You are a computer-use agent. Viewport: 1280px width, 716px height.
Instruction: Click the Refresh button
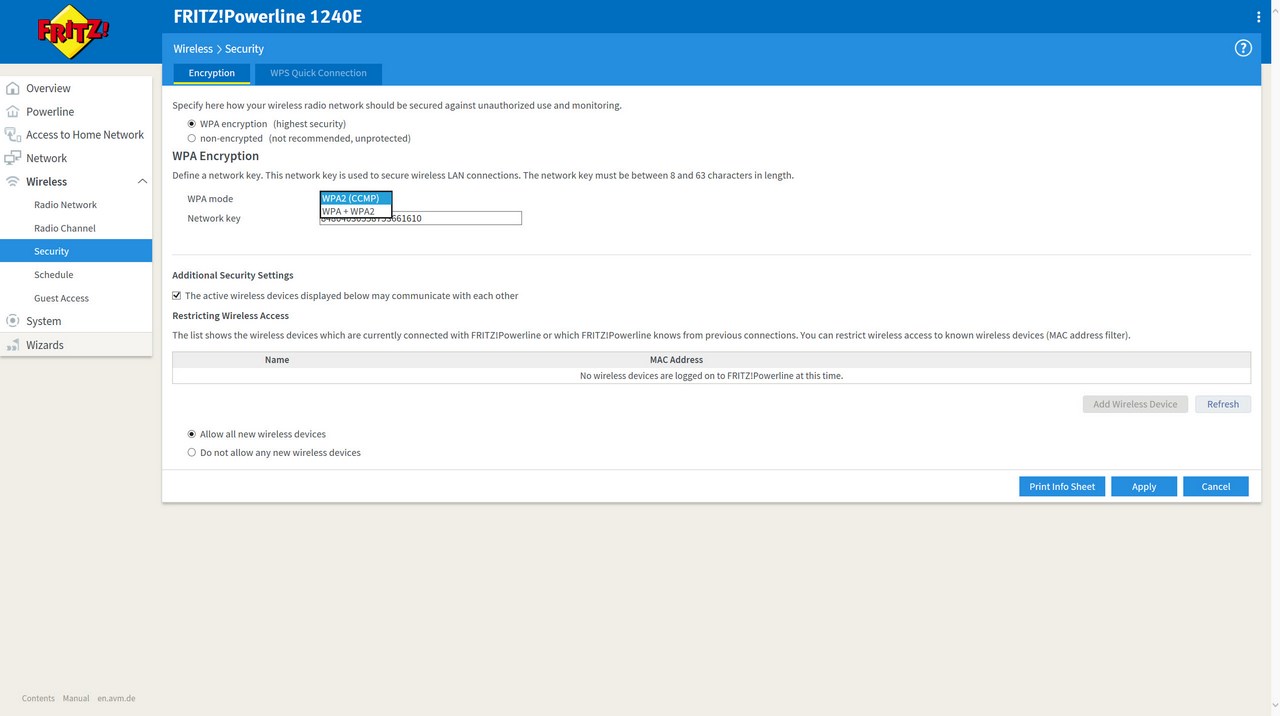[1223, 404]
